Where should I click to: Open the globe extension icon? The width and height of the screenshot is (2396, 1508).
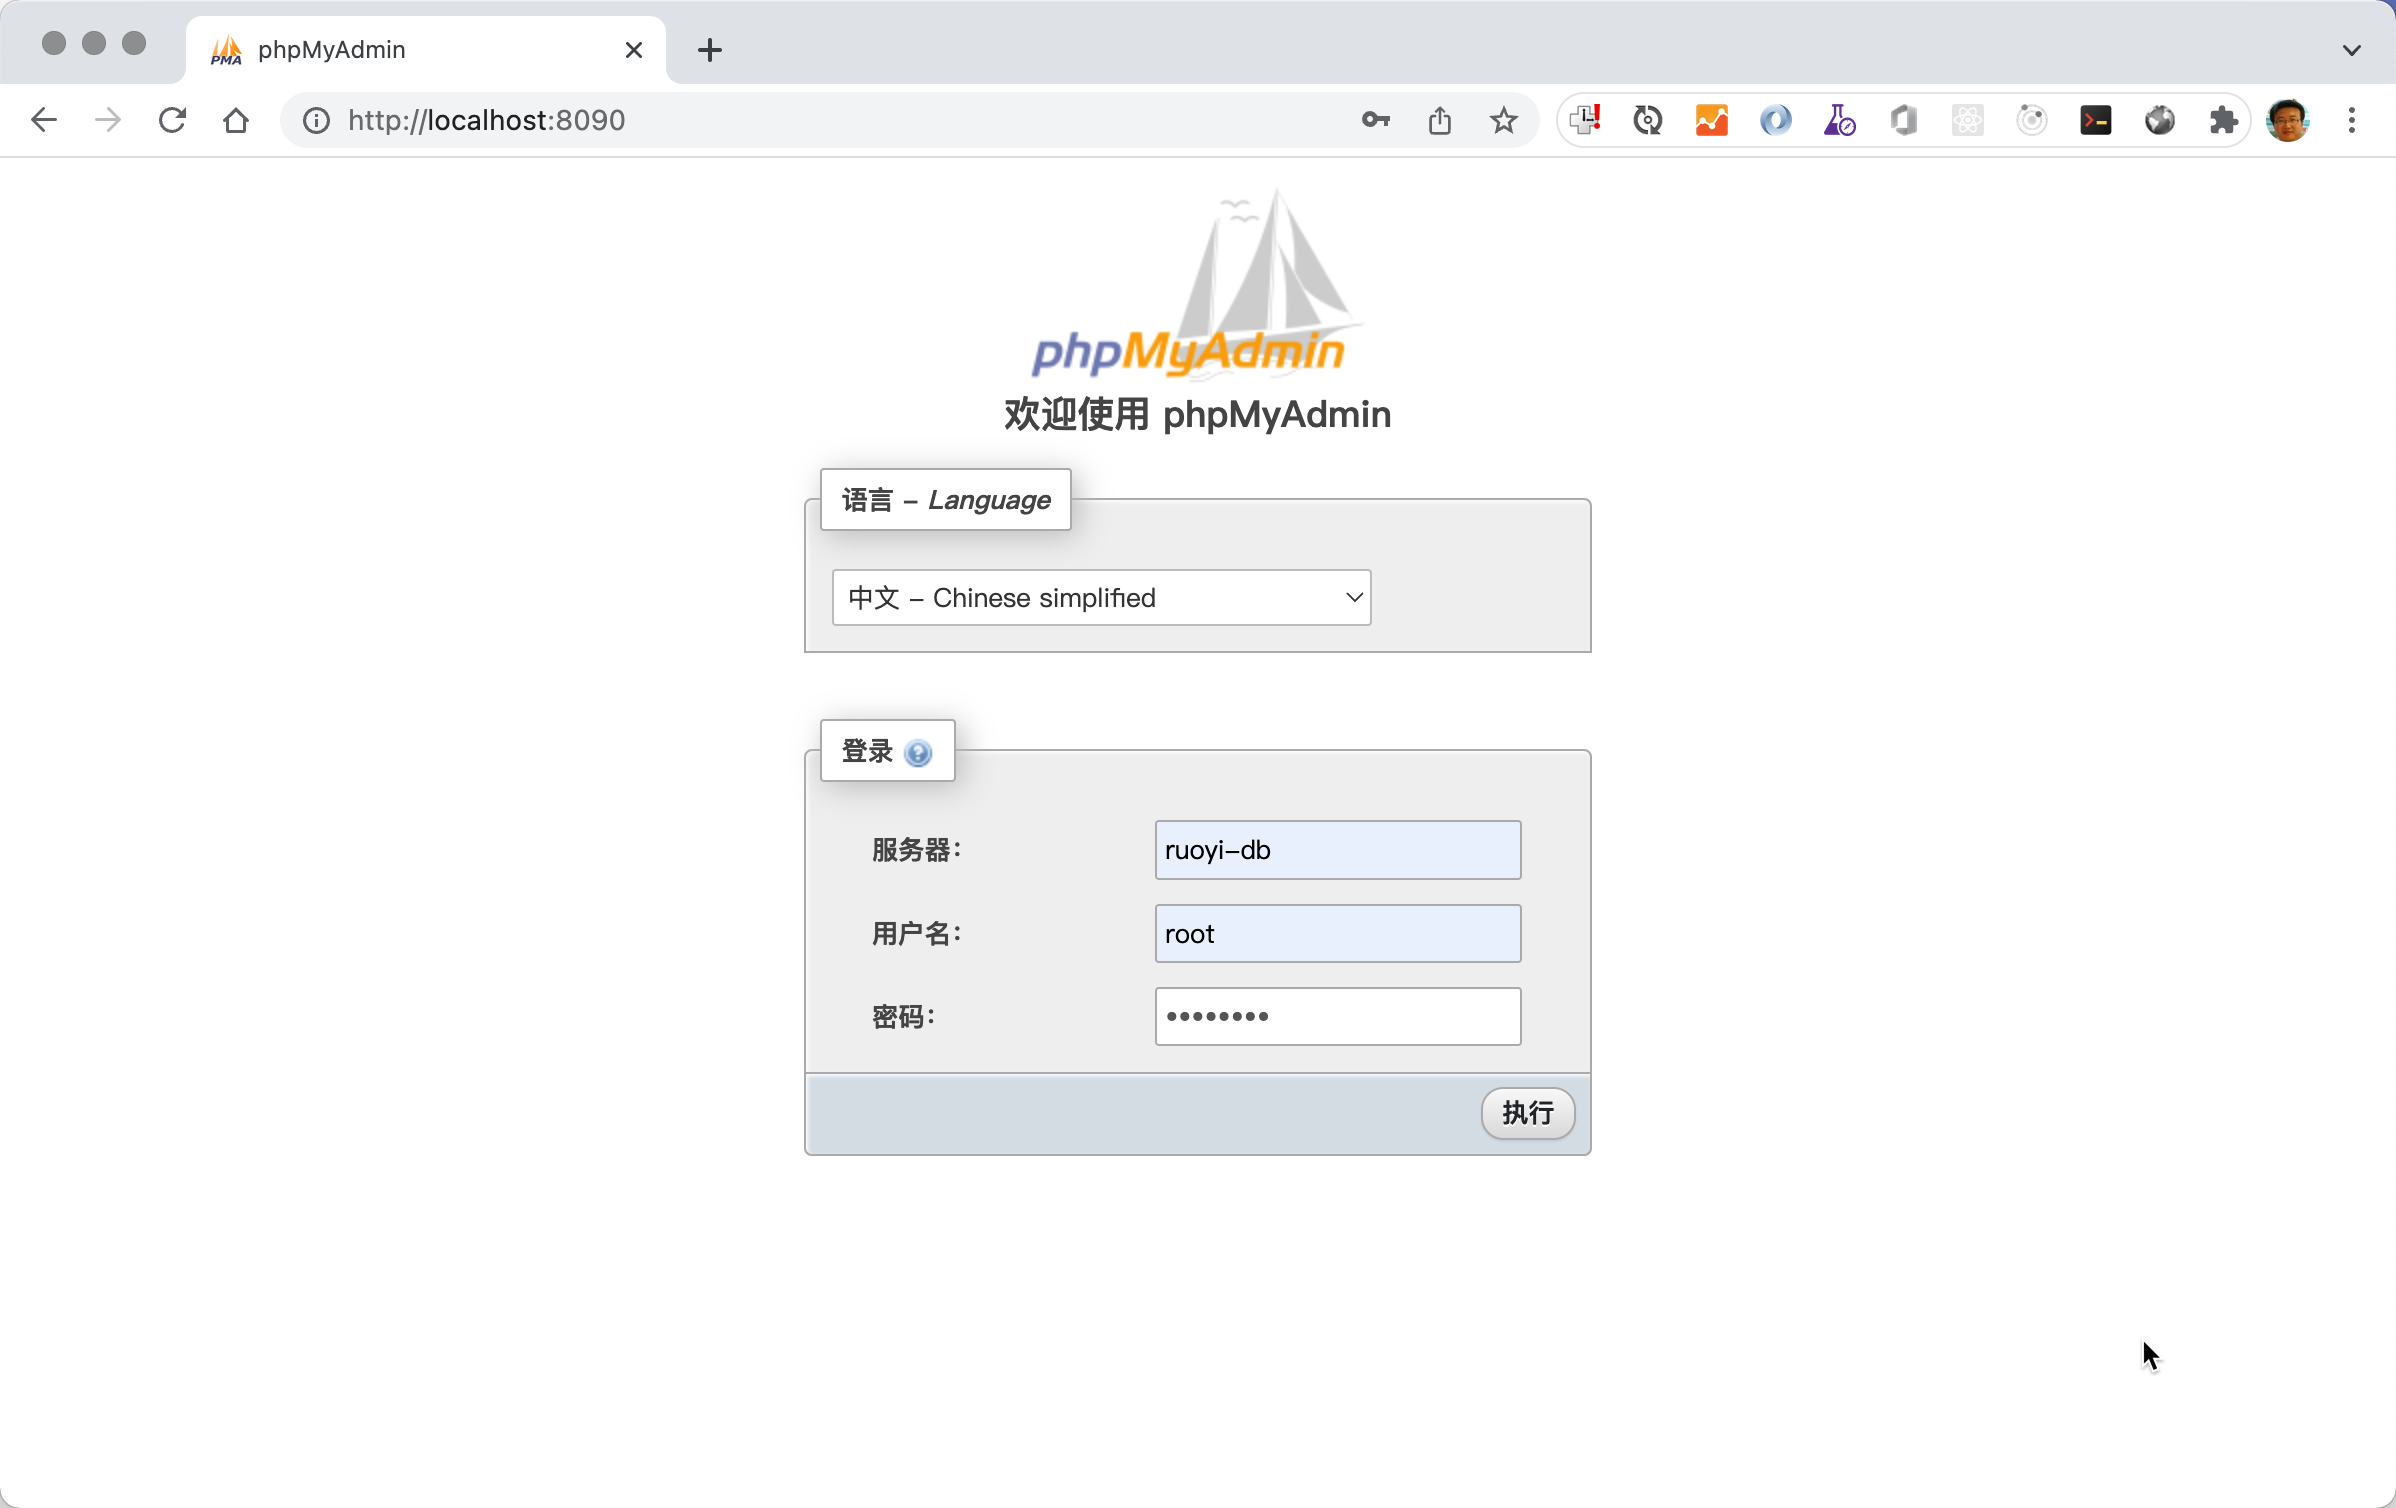pos(2160,120)
